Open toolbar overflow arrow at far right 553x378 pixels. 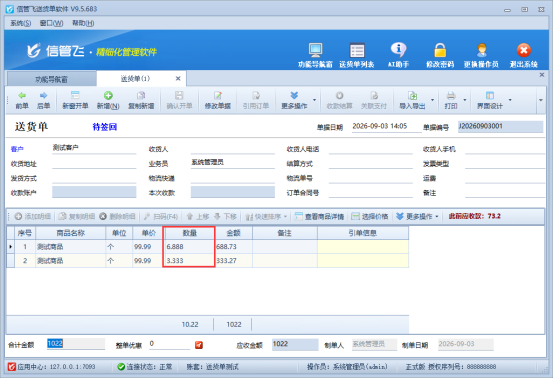[541, 100]
